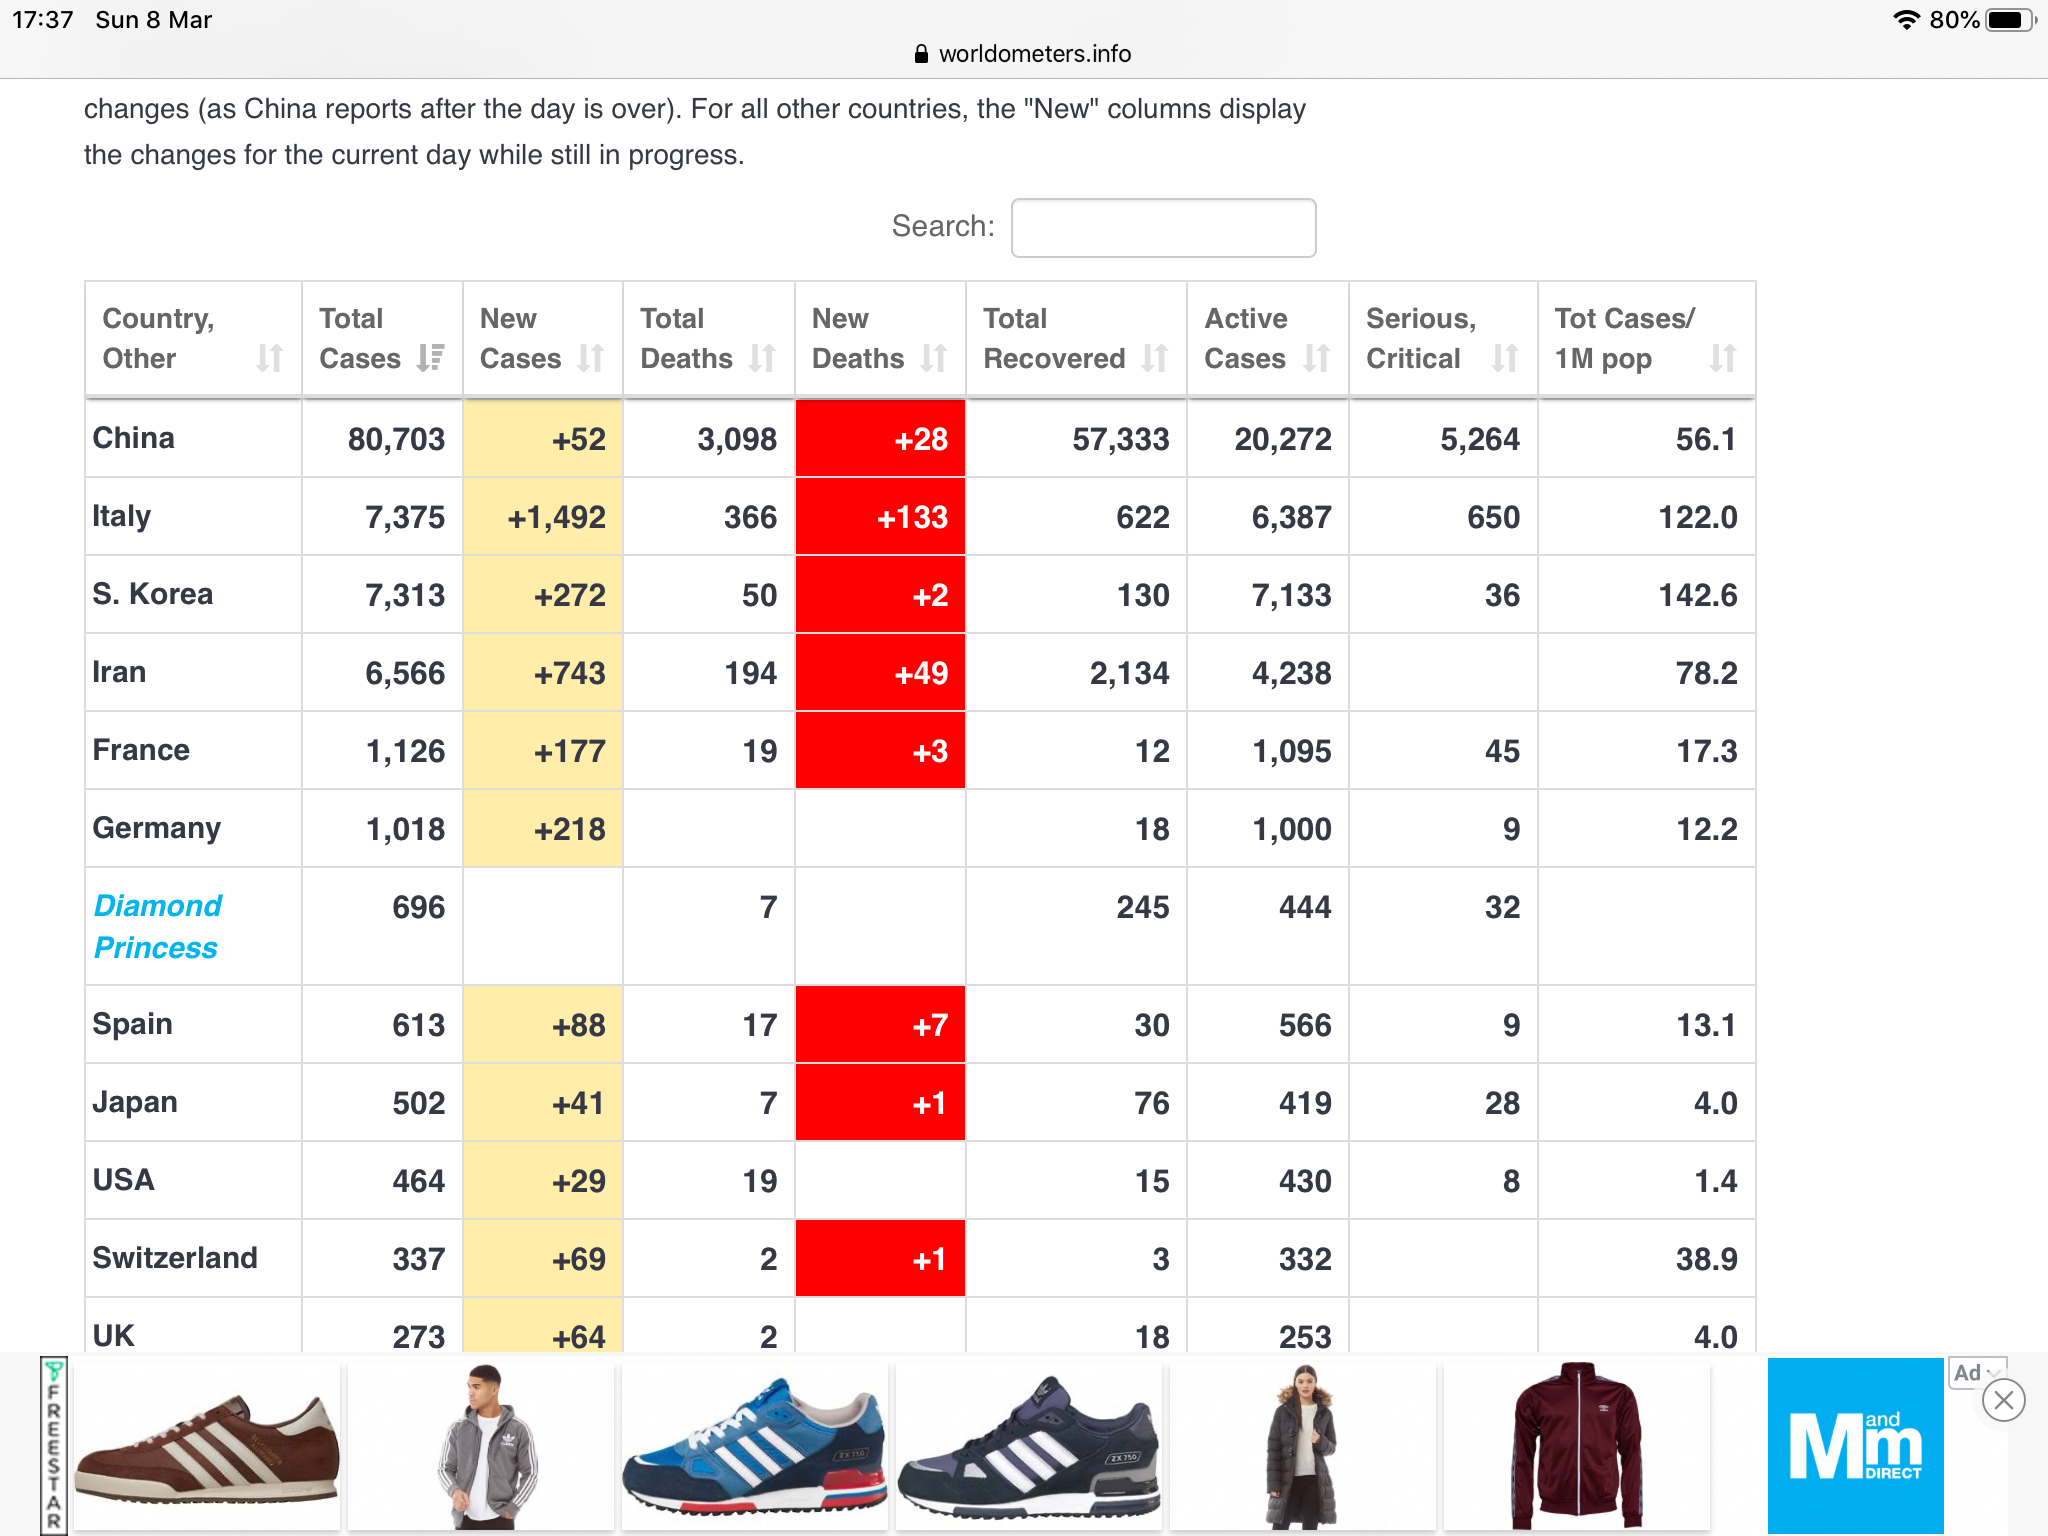Sort by Total Recovered column arrows

[1154, 358]
